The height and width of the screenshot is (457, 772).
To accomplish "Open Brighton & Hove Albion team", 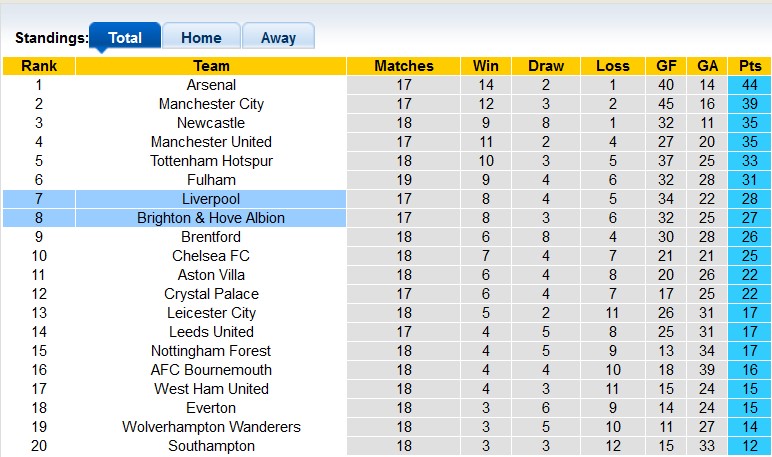I will (x=211, y=218).
